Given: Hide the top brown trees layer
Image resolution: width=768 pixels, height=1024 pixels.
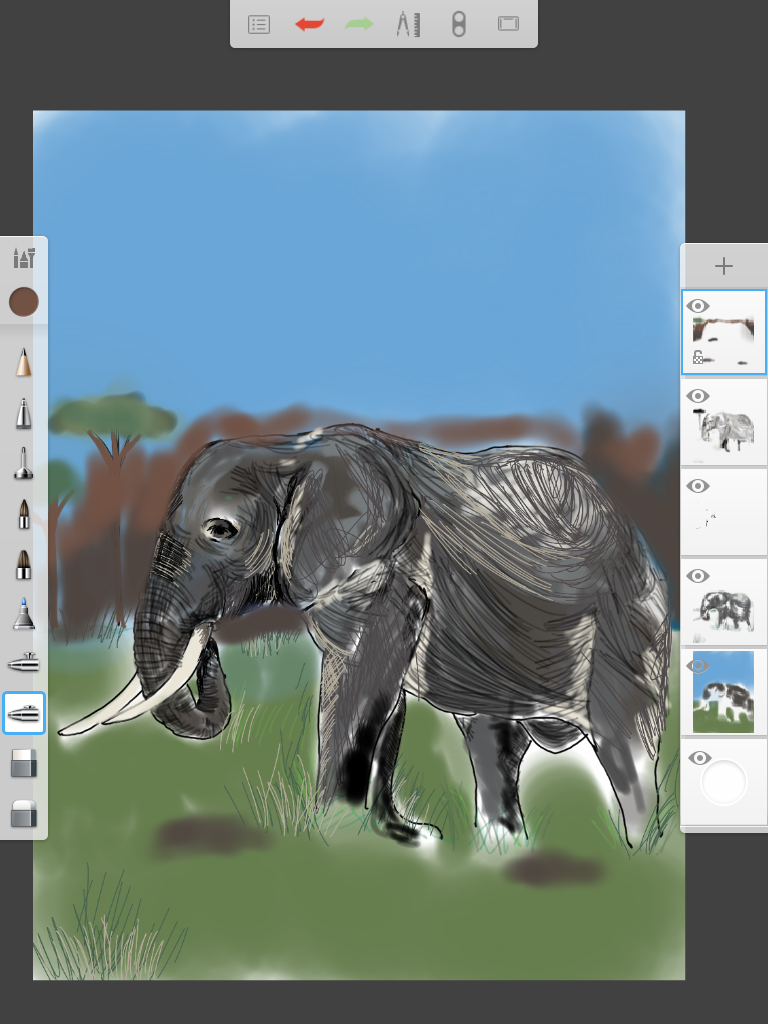Looking at the screenshot, I should tap(698, 306).
